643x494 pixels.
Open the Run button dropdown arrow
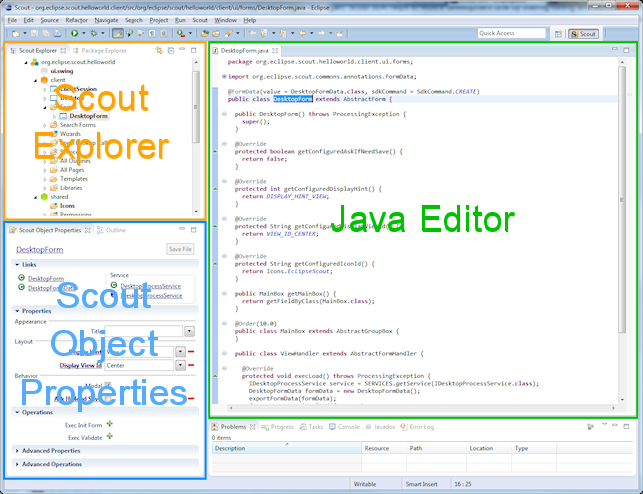(x=84, y=33)
